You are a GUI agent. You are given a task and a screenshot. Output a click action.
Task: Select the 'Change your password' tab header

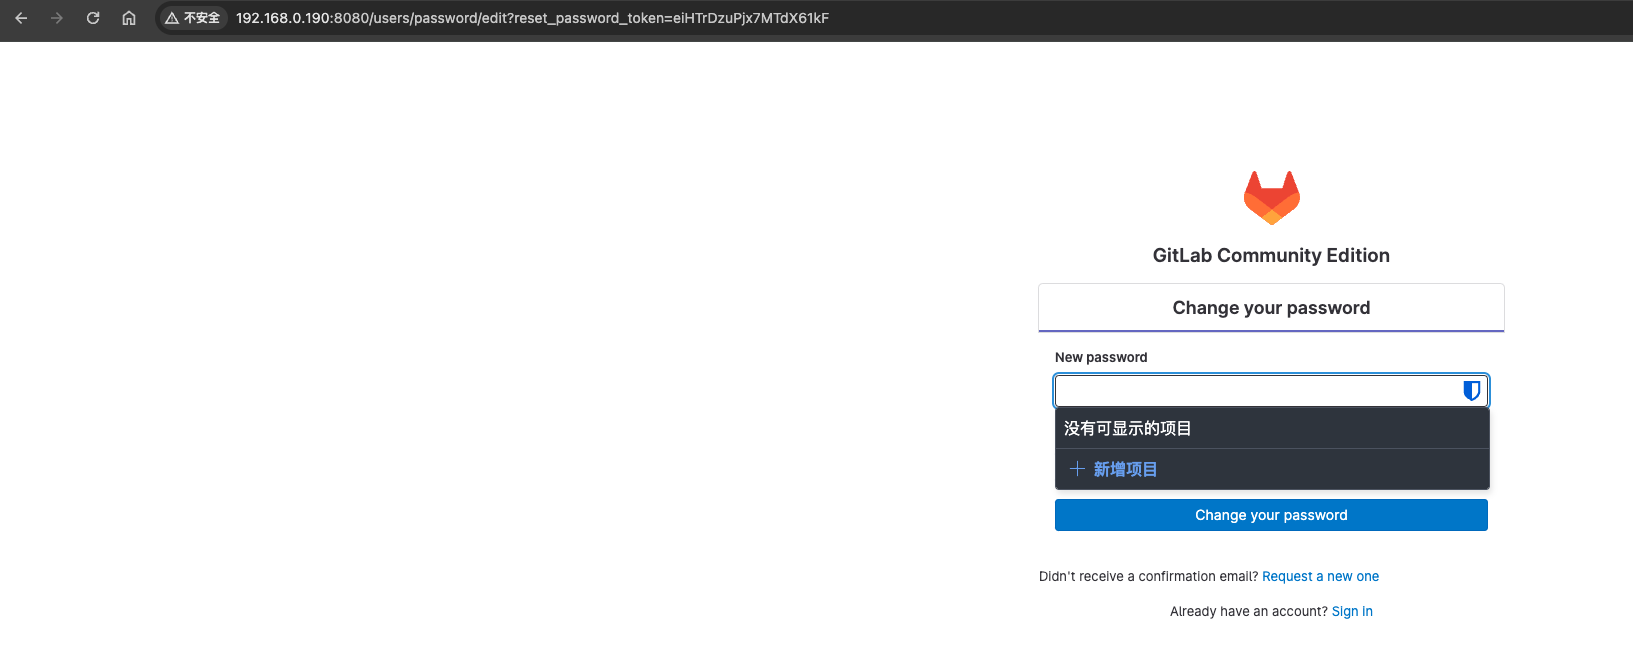point(1271,308)
